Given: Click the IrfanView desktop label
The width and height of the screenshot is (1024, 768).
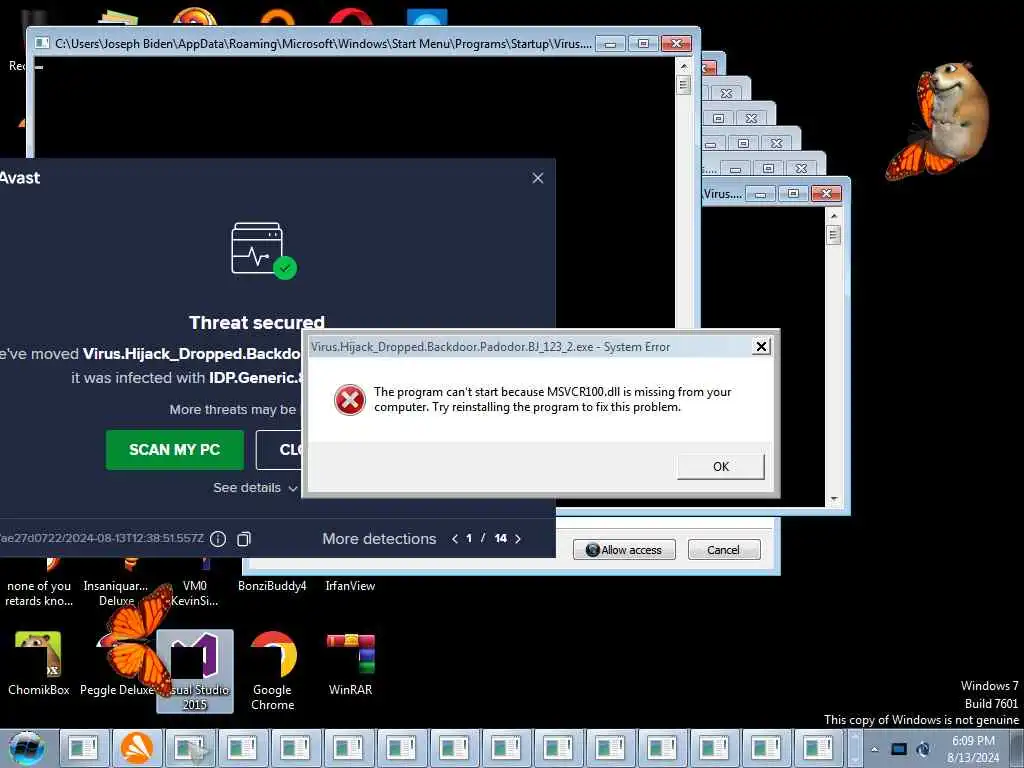Looking at the screenshot, I should 351,586.
